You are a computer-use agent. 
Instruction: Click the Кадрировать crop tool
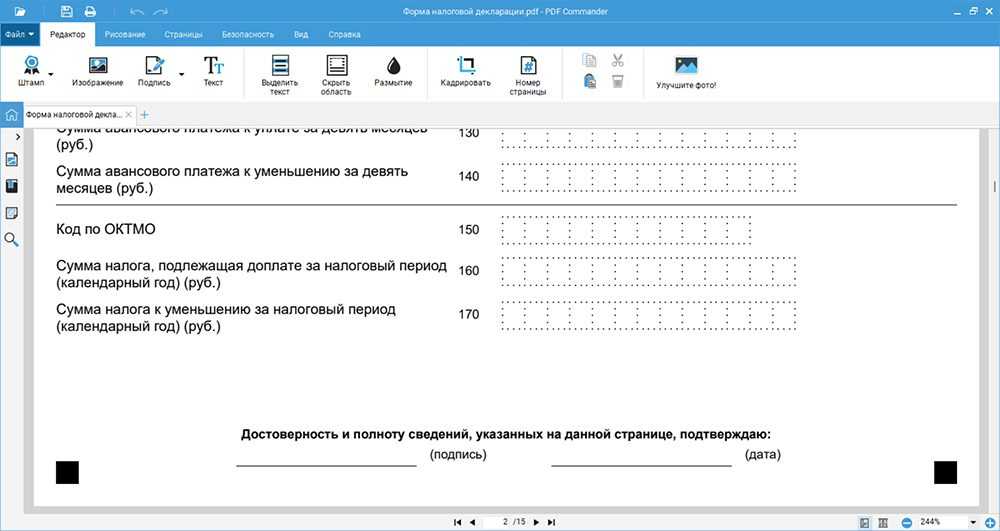tap(465, 66)
